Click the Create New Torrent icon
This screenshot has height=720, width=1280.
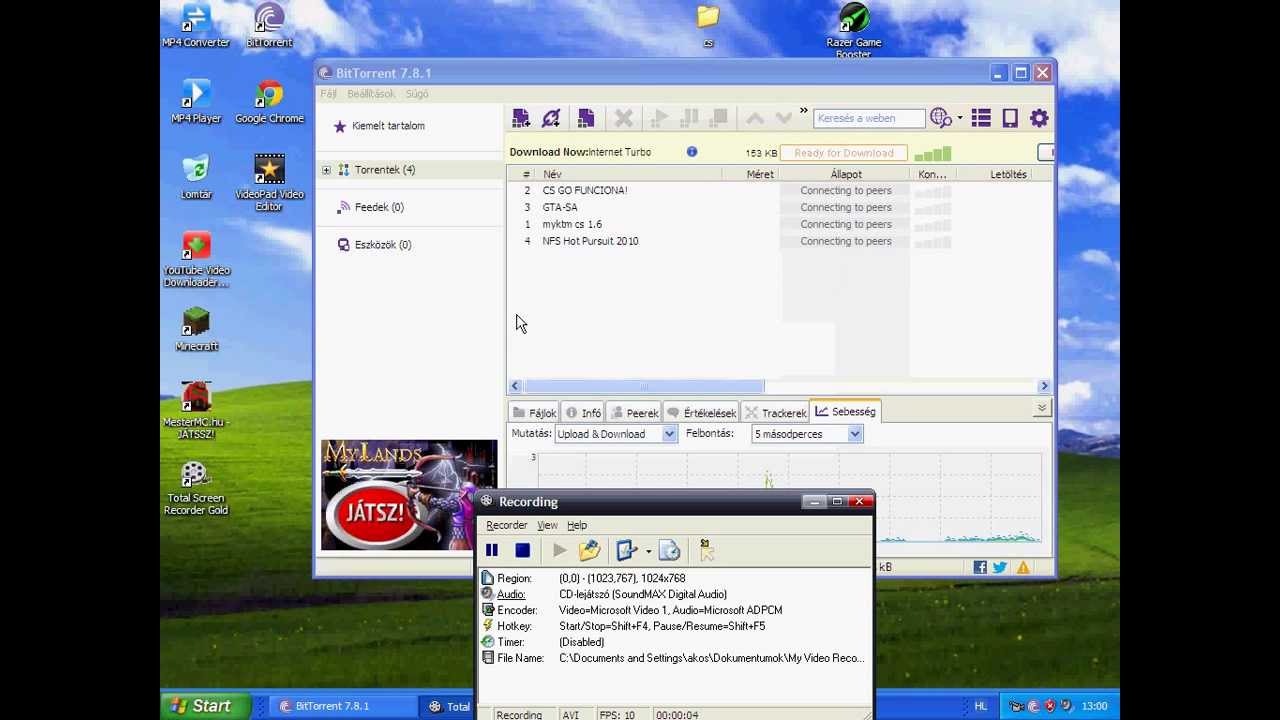[x=586, y=118]
